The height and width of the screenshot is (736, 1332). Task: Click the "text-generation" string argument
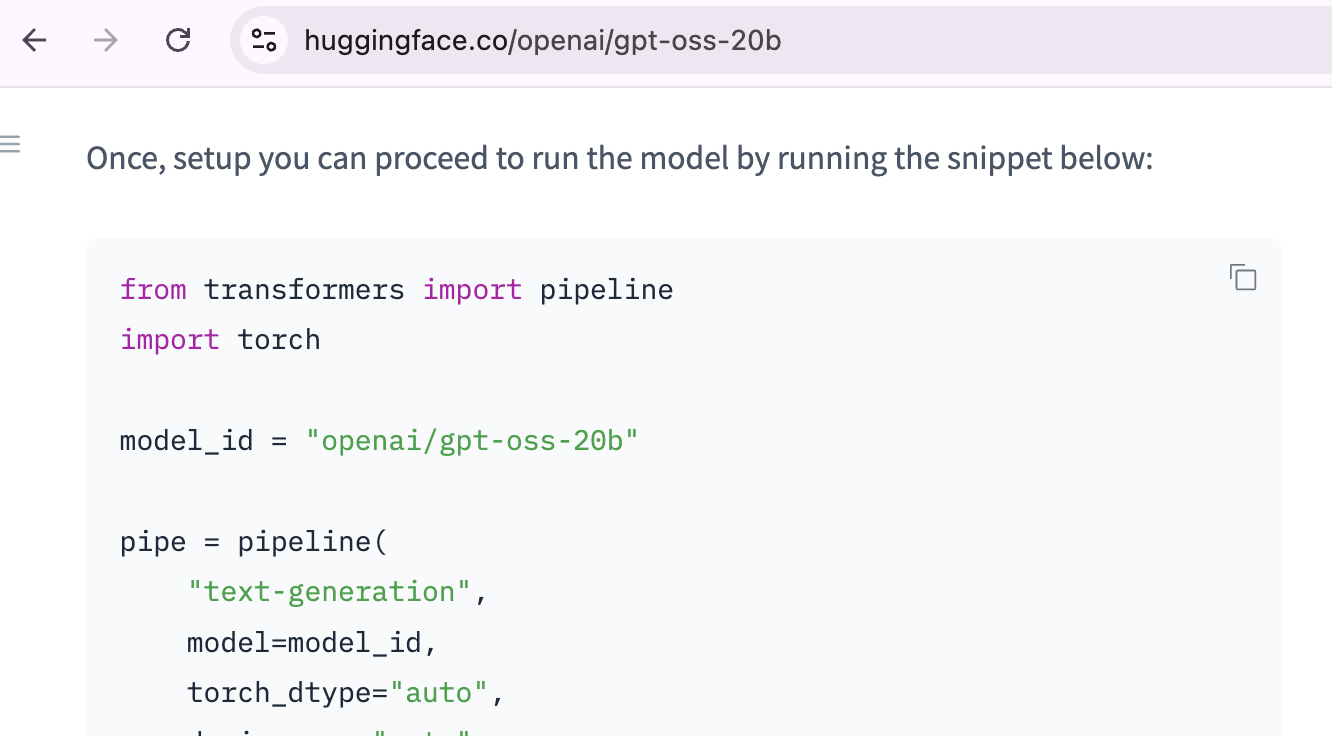tap(329, 592)
